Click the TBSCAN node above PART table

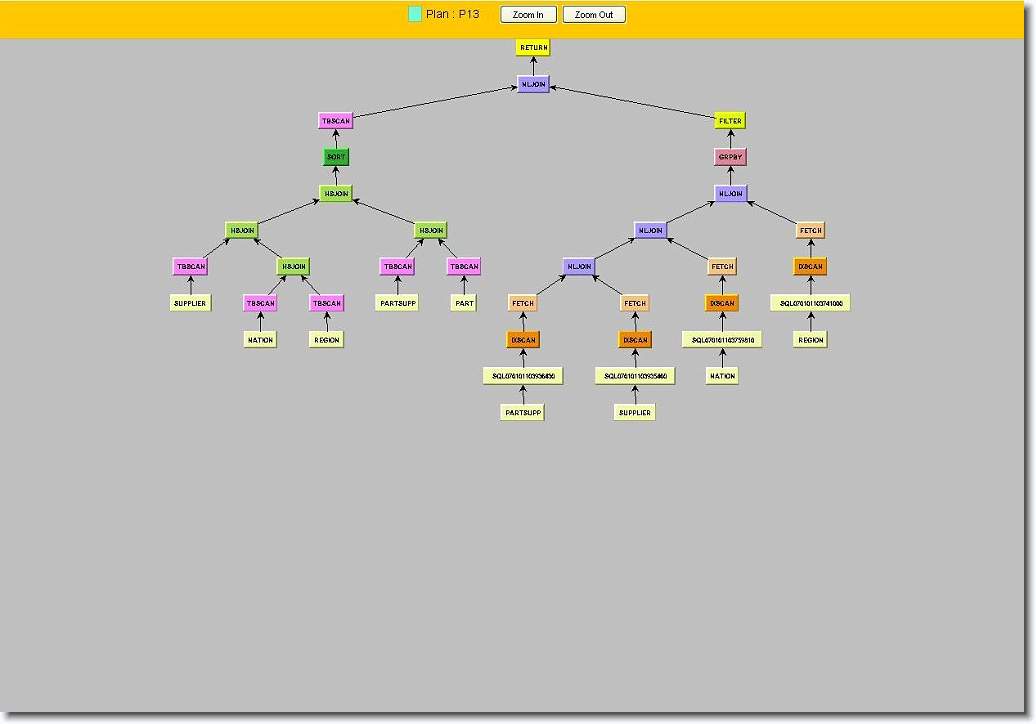(463, 267)
